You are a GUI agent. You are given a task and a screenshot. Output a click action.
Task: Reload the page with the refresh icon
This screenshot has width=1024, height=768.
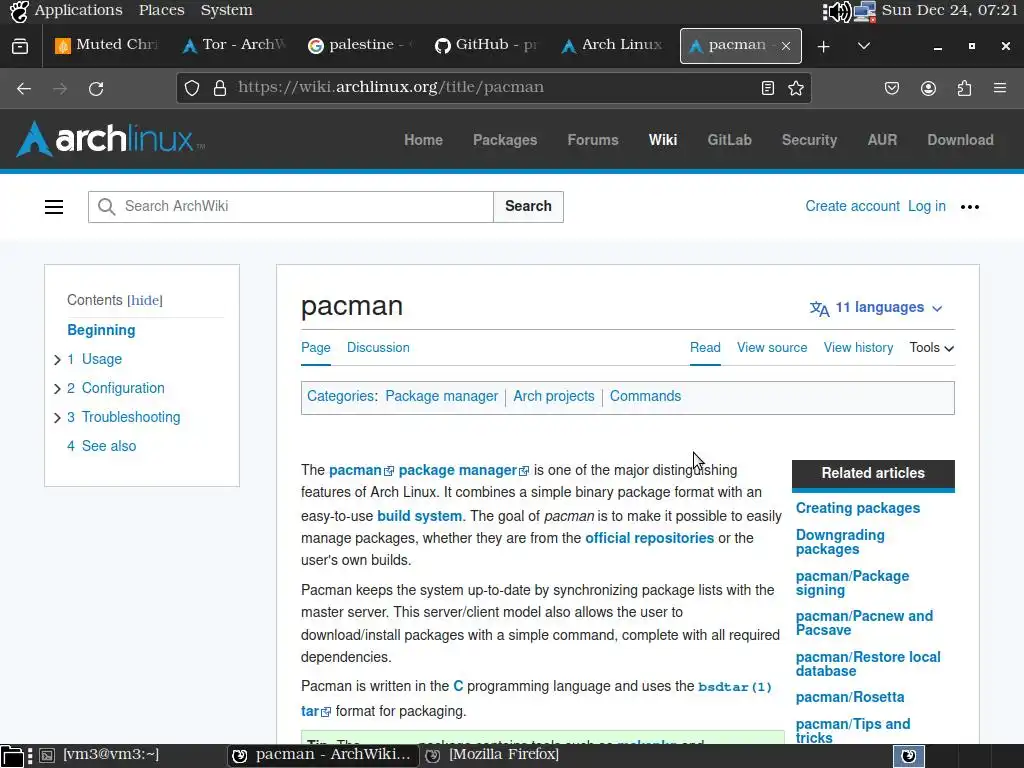click(96, 88)
